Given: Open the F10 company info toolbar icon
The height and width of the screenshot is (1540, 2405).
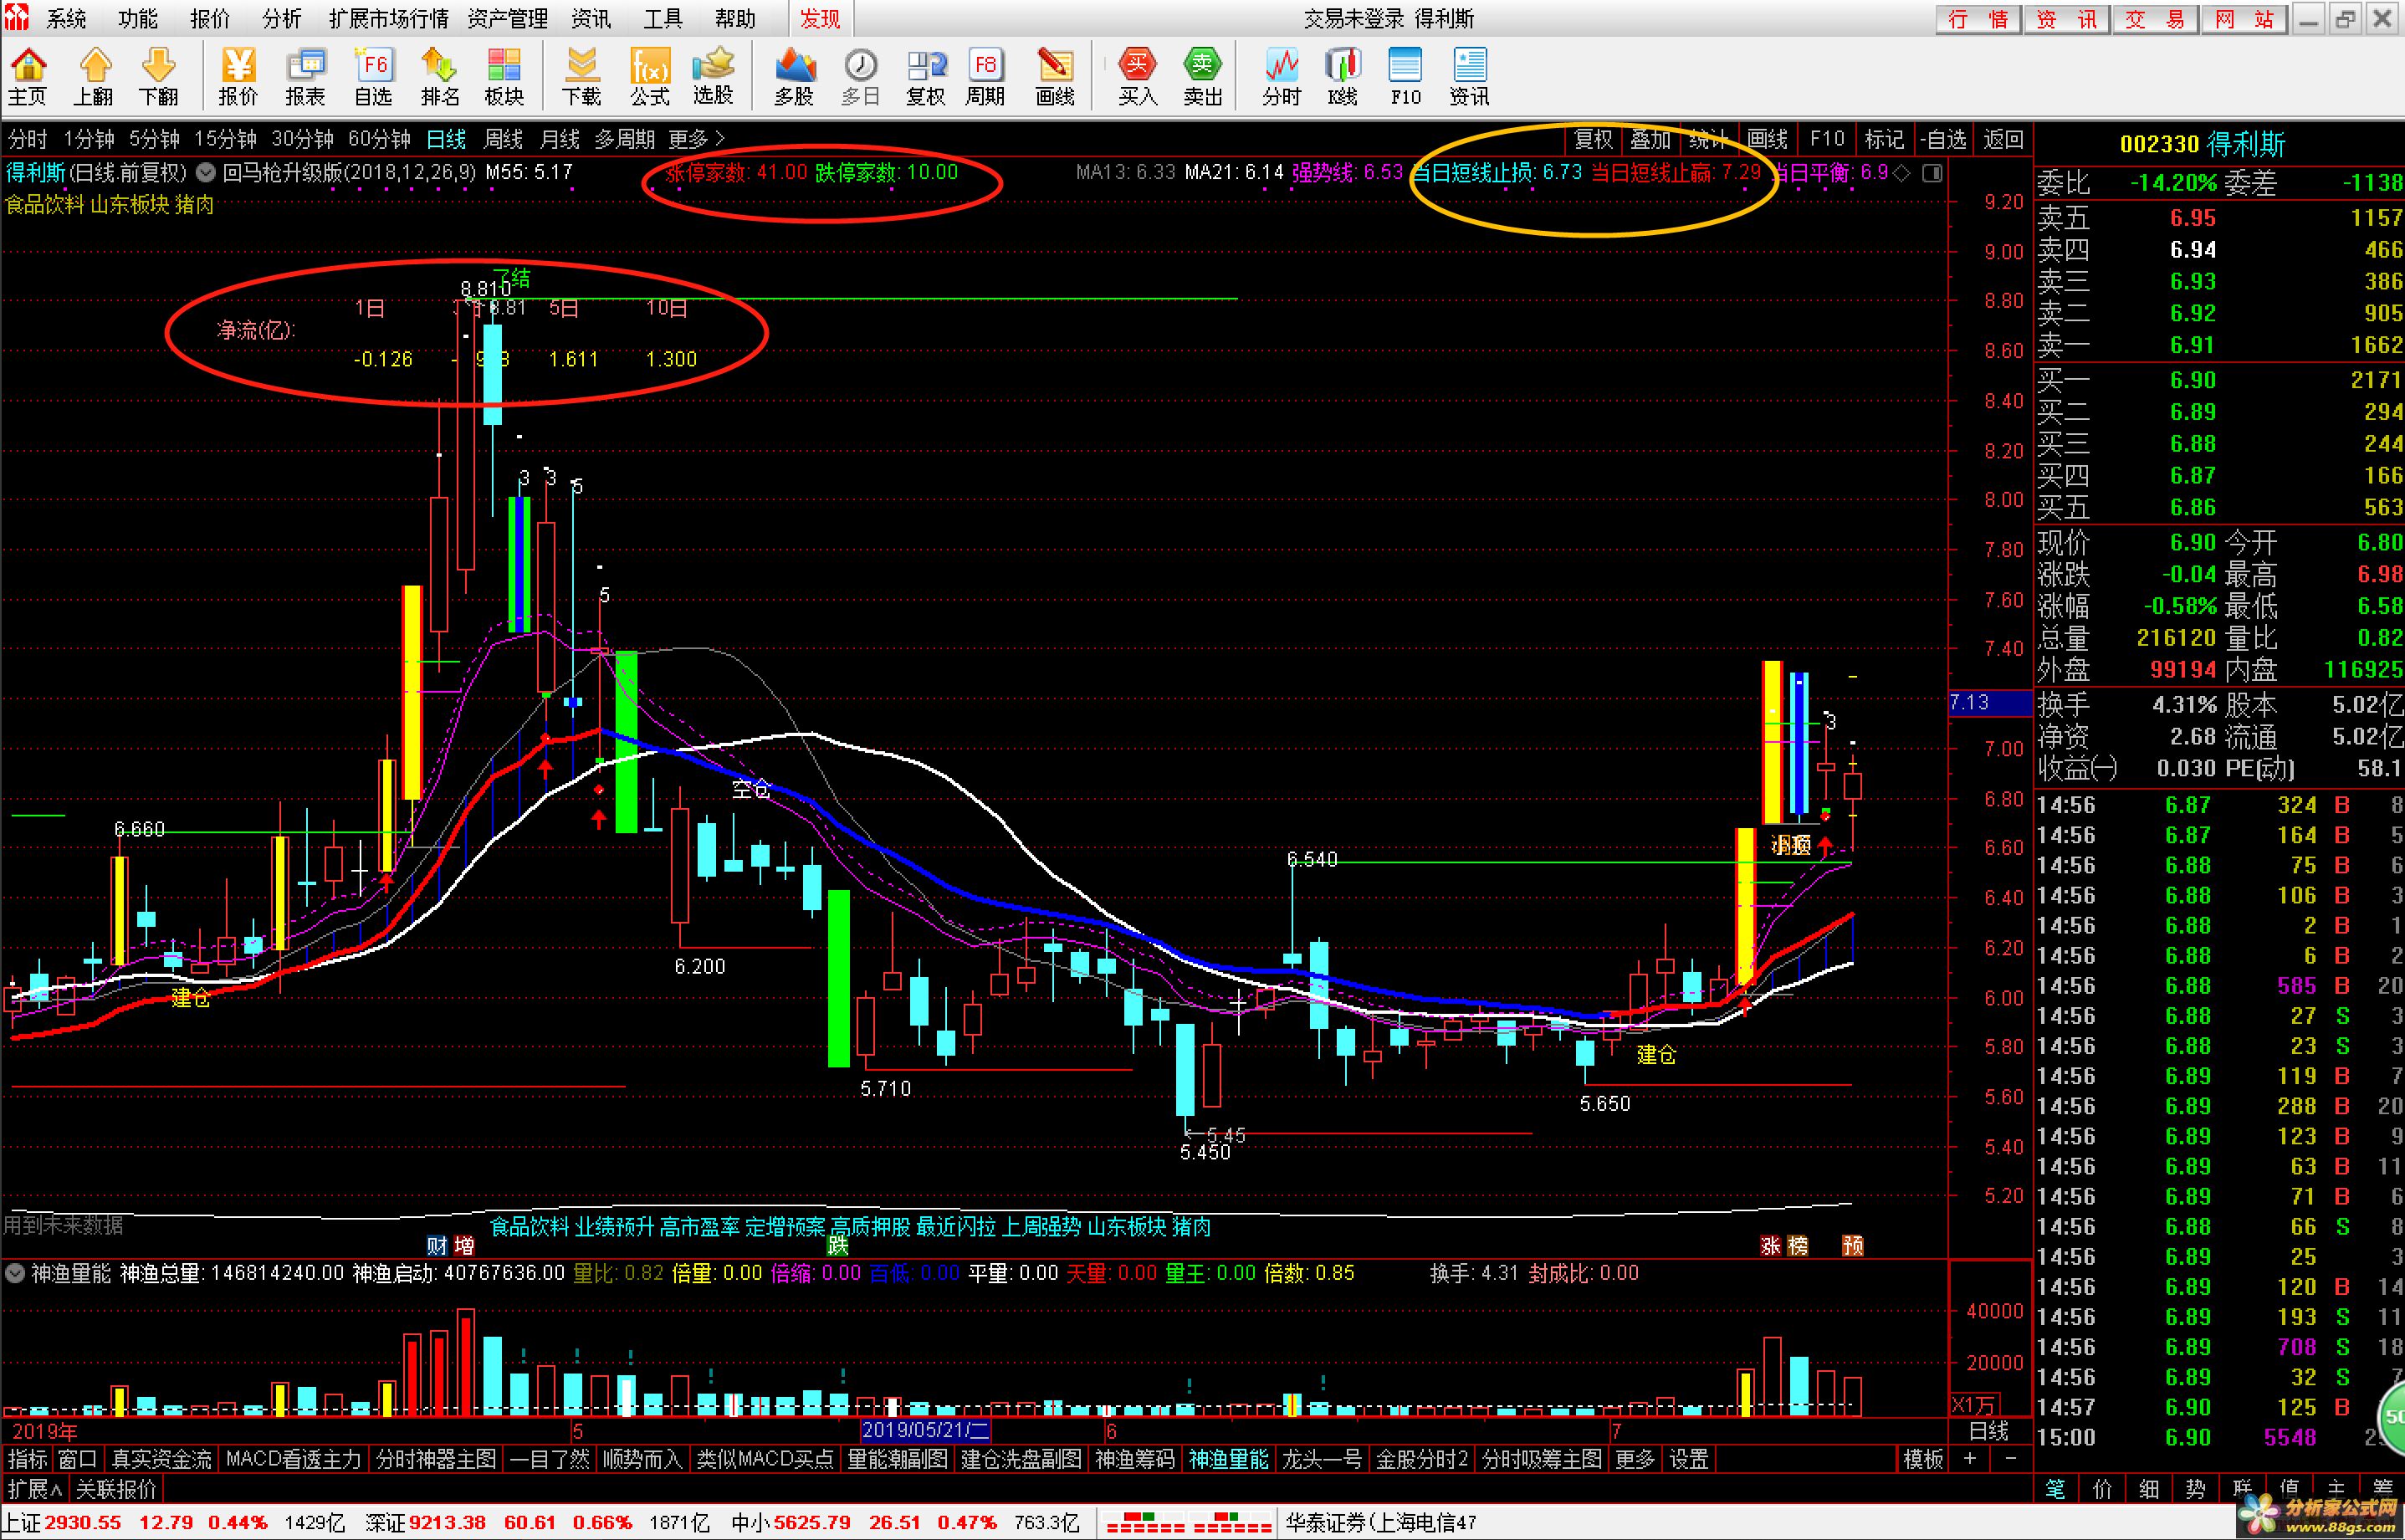Looking at the screenshot, I should 1405,76.
